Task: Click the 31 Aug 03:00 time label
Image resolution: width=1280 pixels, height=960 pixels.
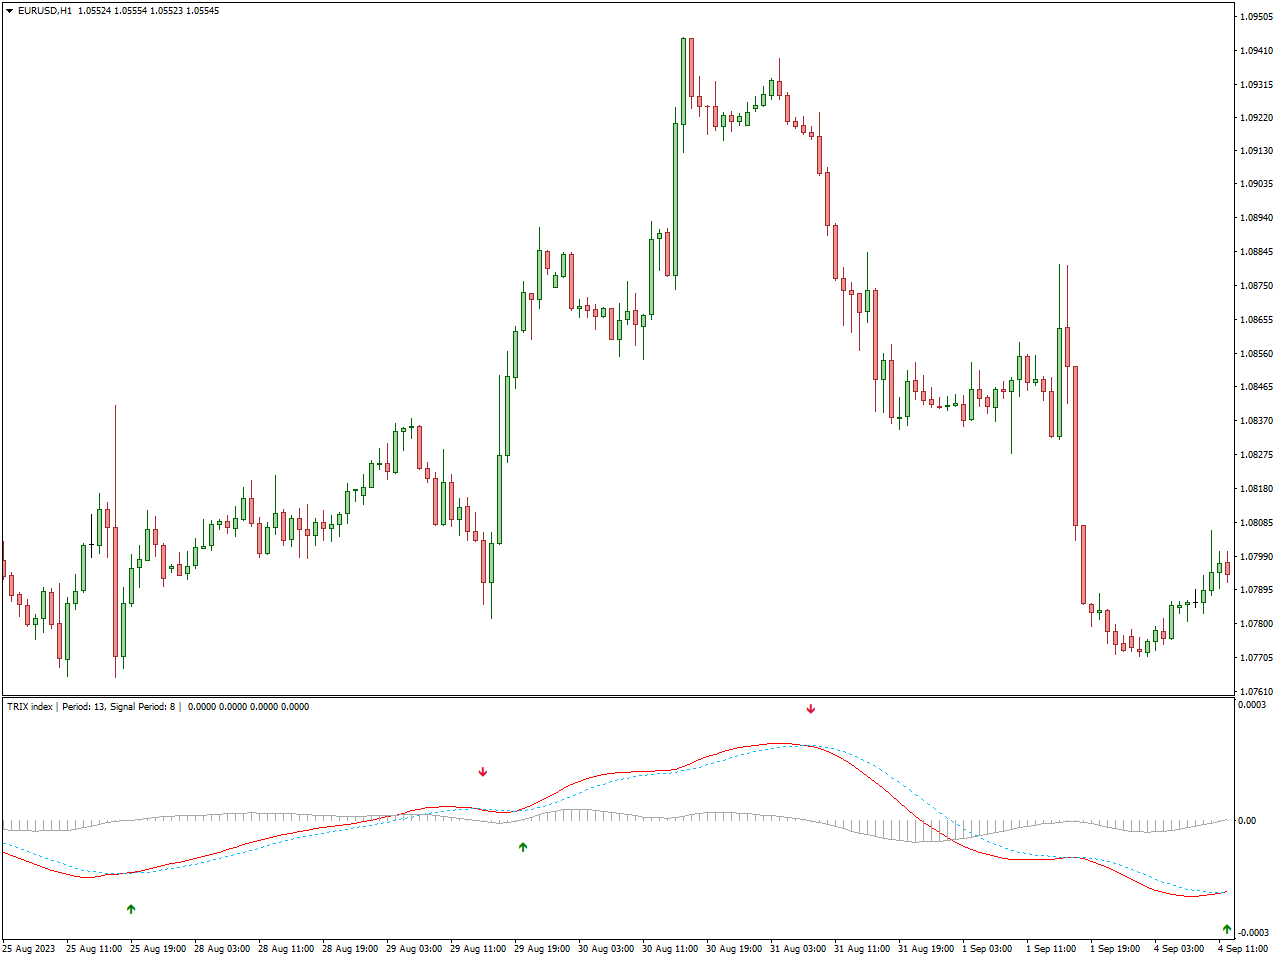Action: click(x=798, y=949)
